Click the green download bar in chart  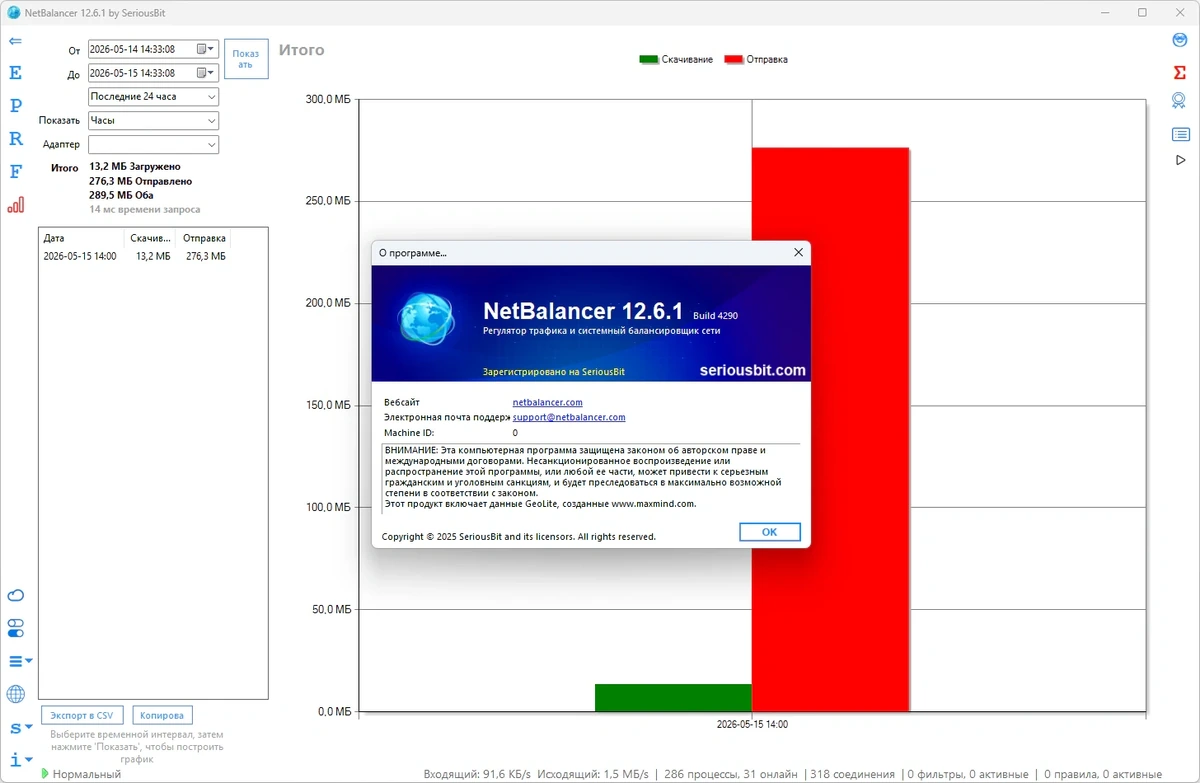(673, 698)
